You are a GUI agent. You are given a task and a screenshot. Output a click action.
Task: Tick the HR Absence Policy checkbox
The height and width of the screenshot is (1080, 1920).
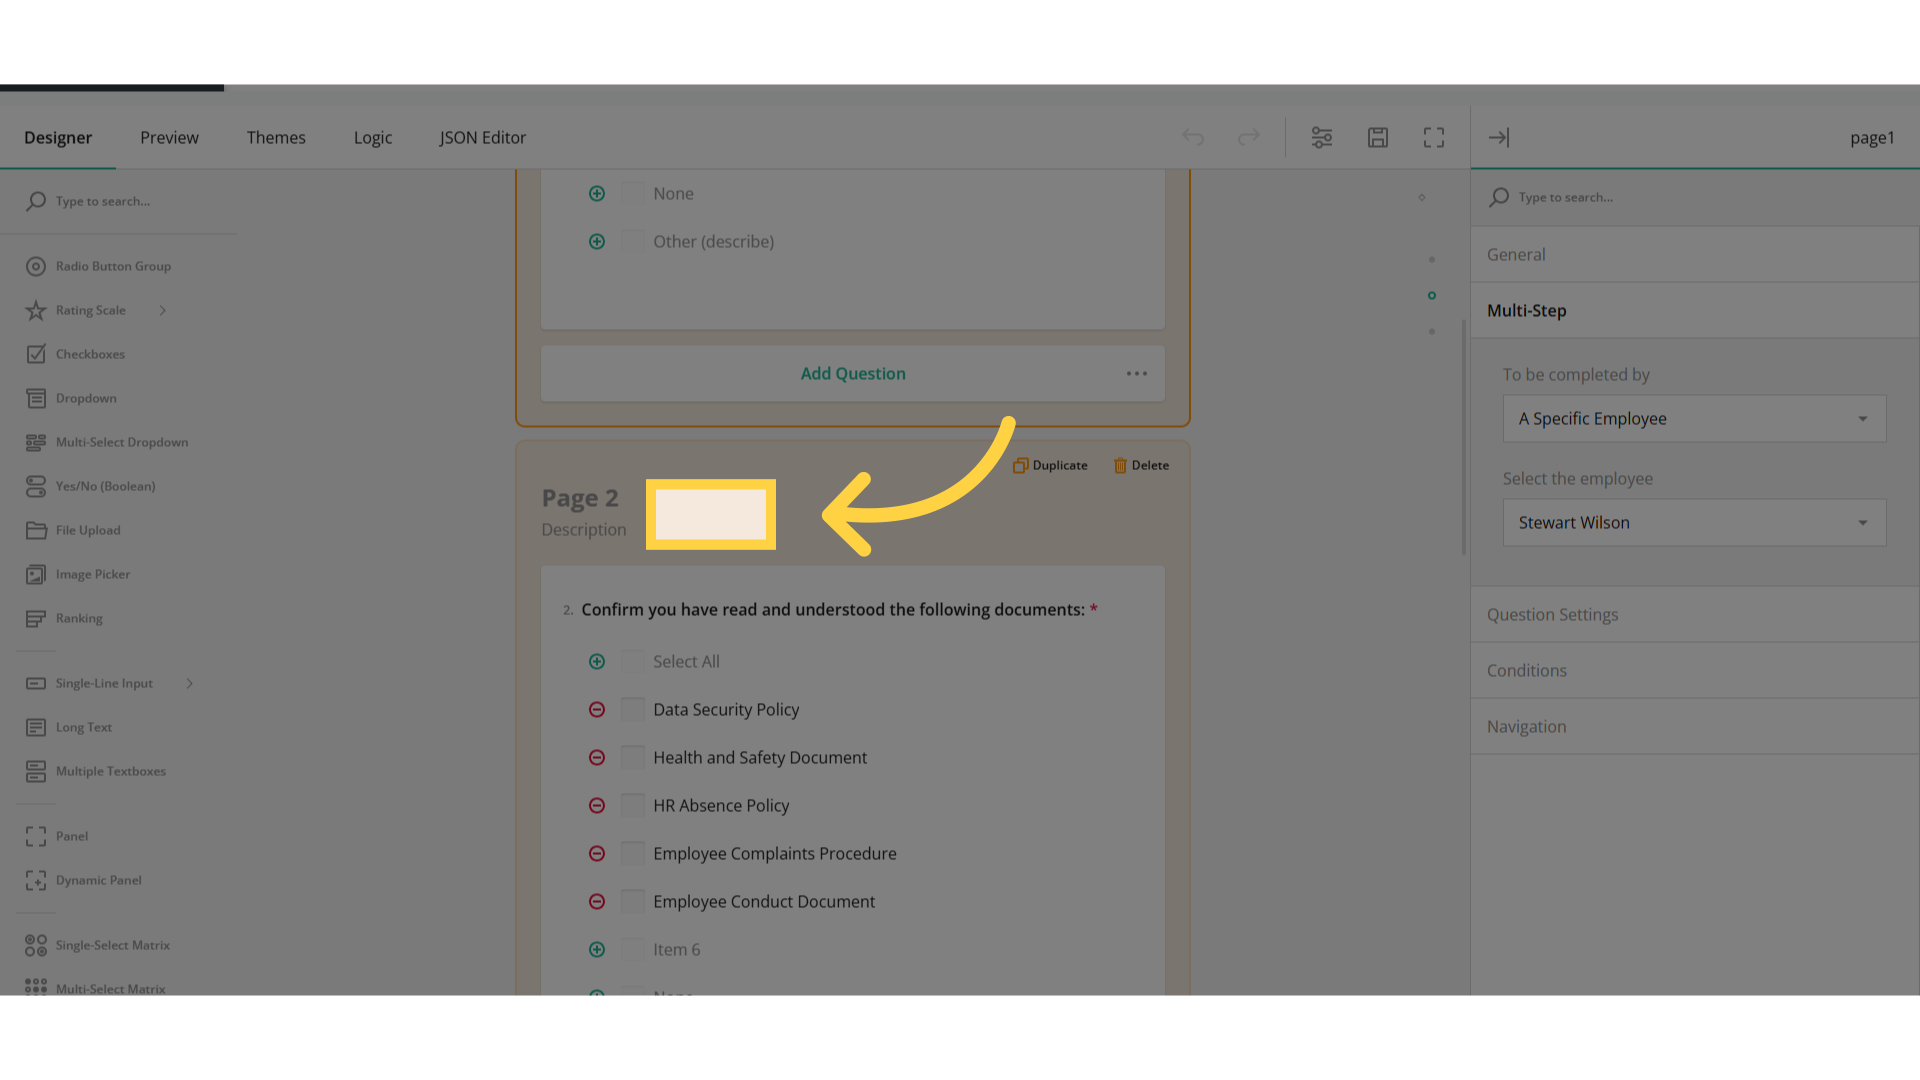click(633, 805)
